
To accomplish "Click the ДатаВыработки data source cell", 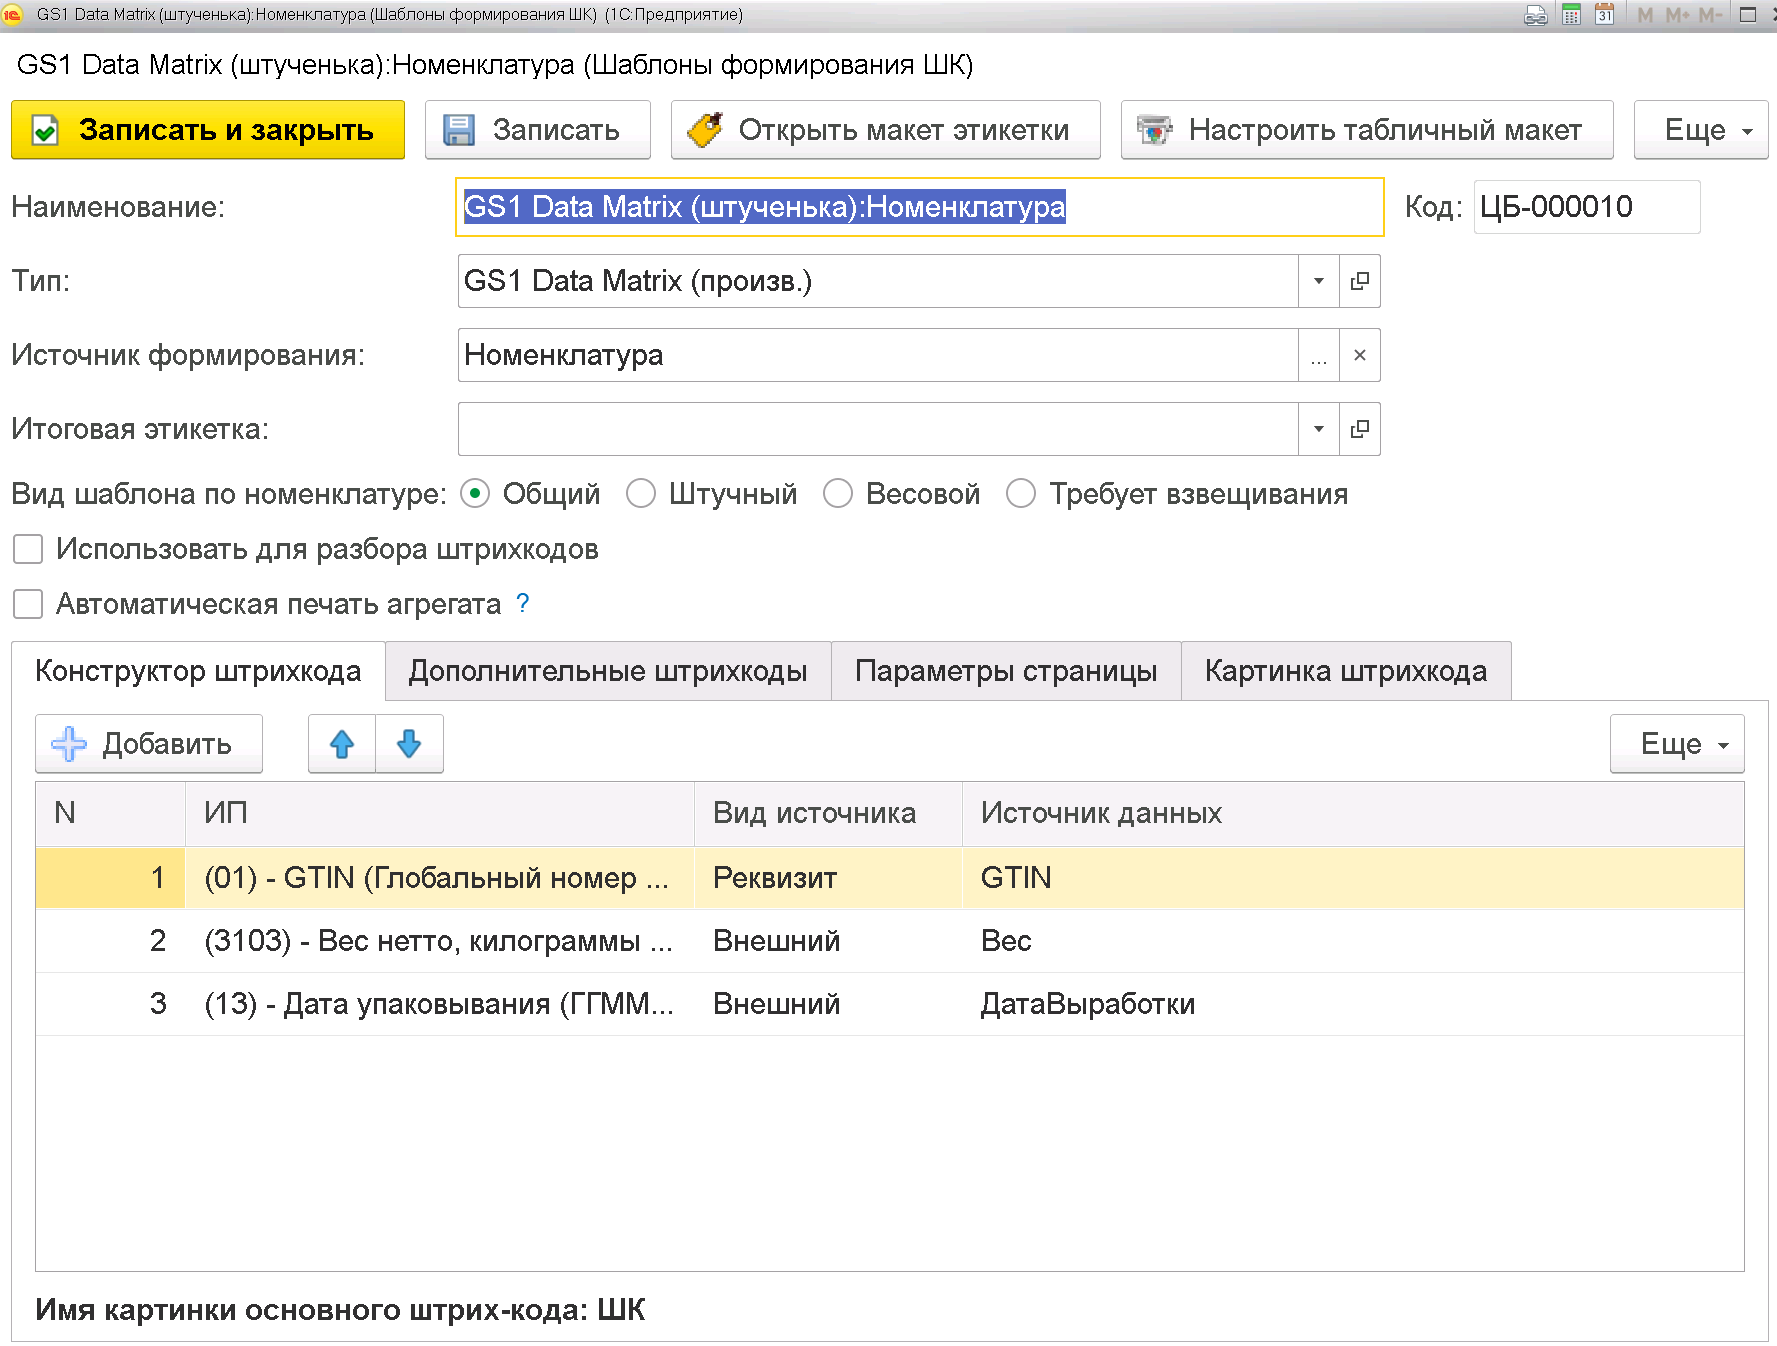I will click(1353, 1004).
